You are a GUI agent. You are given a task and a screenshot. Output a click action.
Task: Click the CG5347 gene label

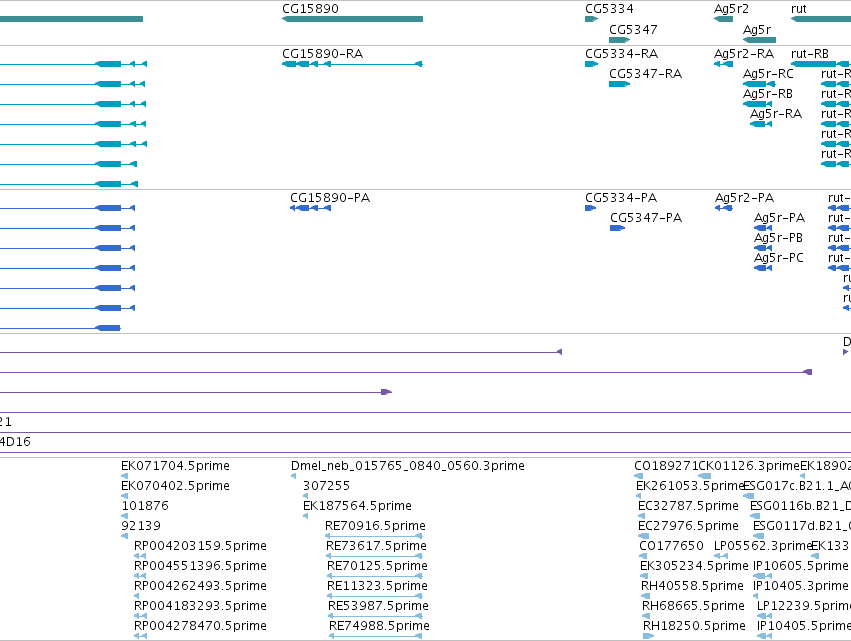pos(633,29)
